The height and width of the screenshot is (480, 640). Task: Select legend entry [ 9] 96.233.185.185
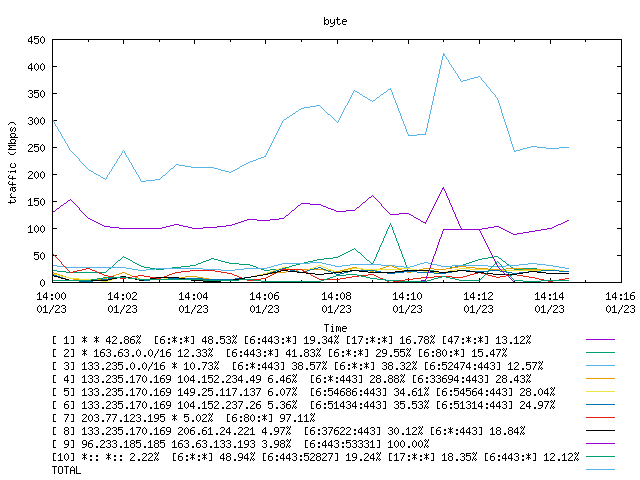[x=240, y=444]
